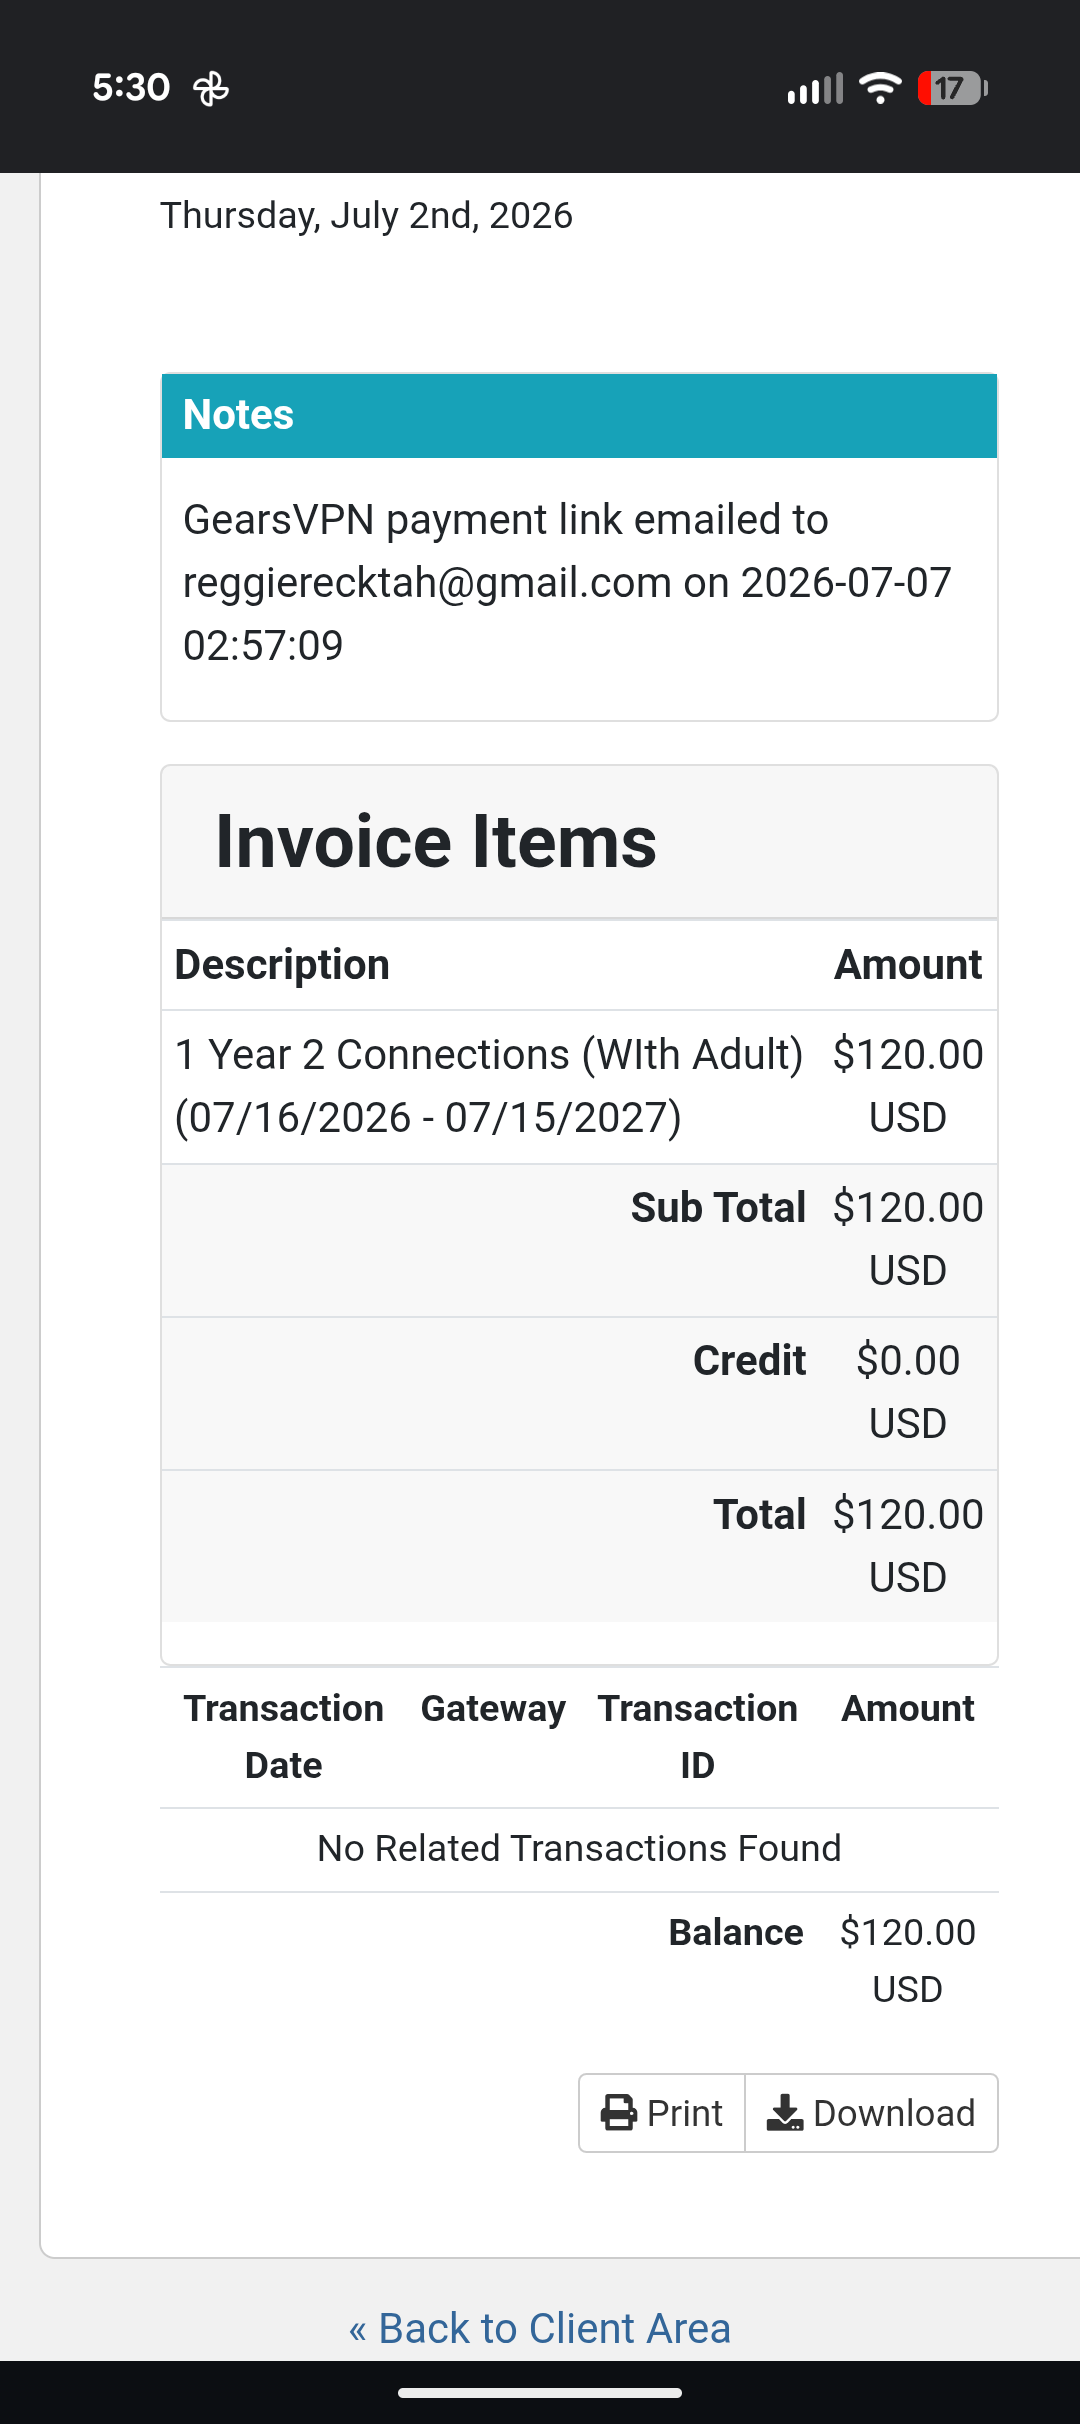Tap the Gateway column header

point(493,1709)
